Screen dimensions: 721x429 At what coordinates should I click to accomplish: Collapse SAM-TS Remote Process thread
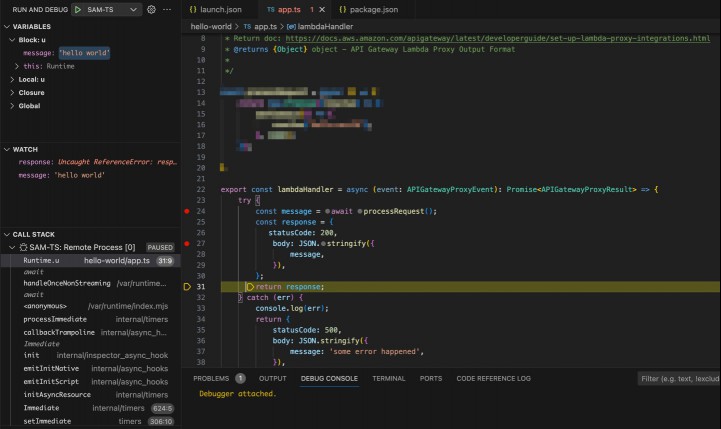click(x=12, y=247)
